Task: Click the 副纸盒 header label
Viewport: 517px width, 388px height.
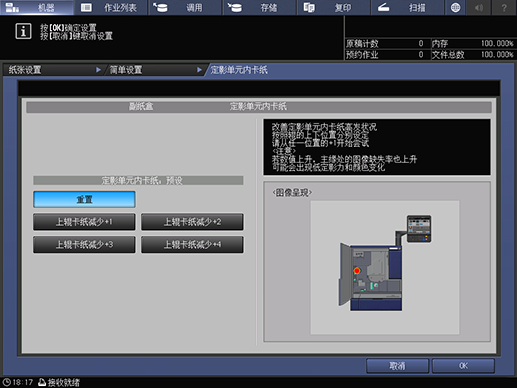Action: pos(141,107)
